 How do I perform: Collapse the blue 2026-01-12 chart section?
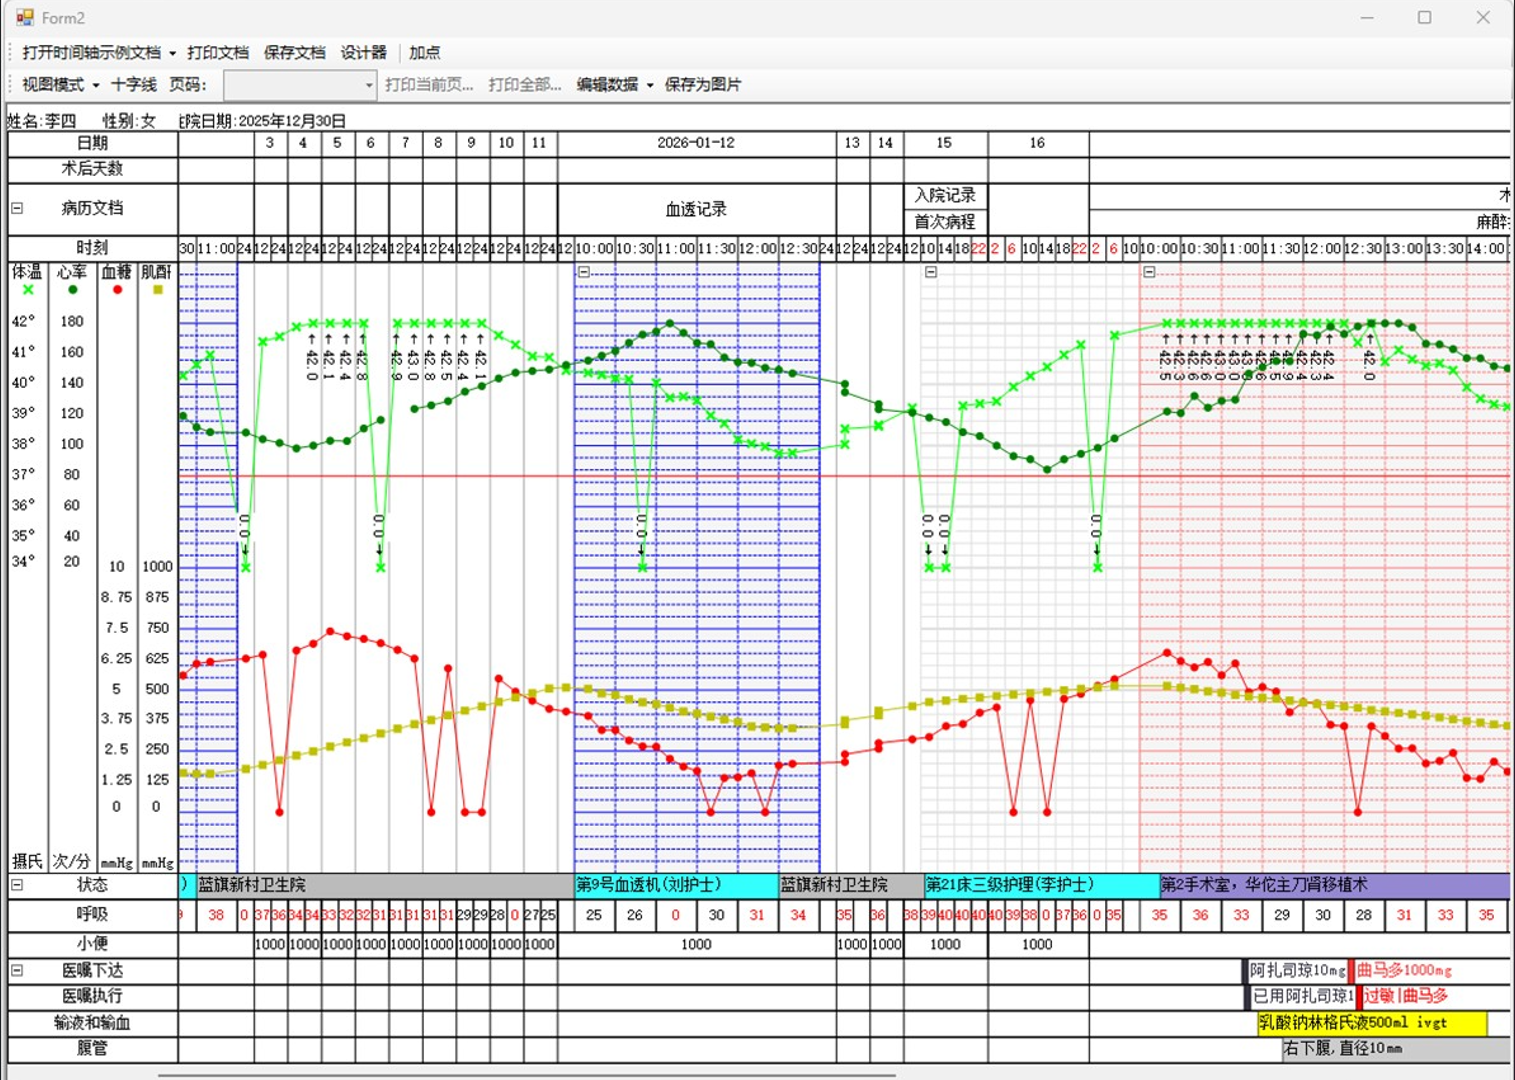[584, 272]
